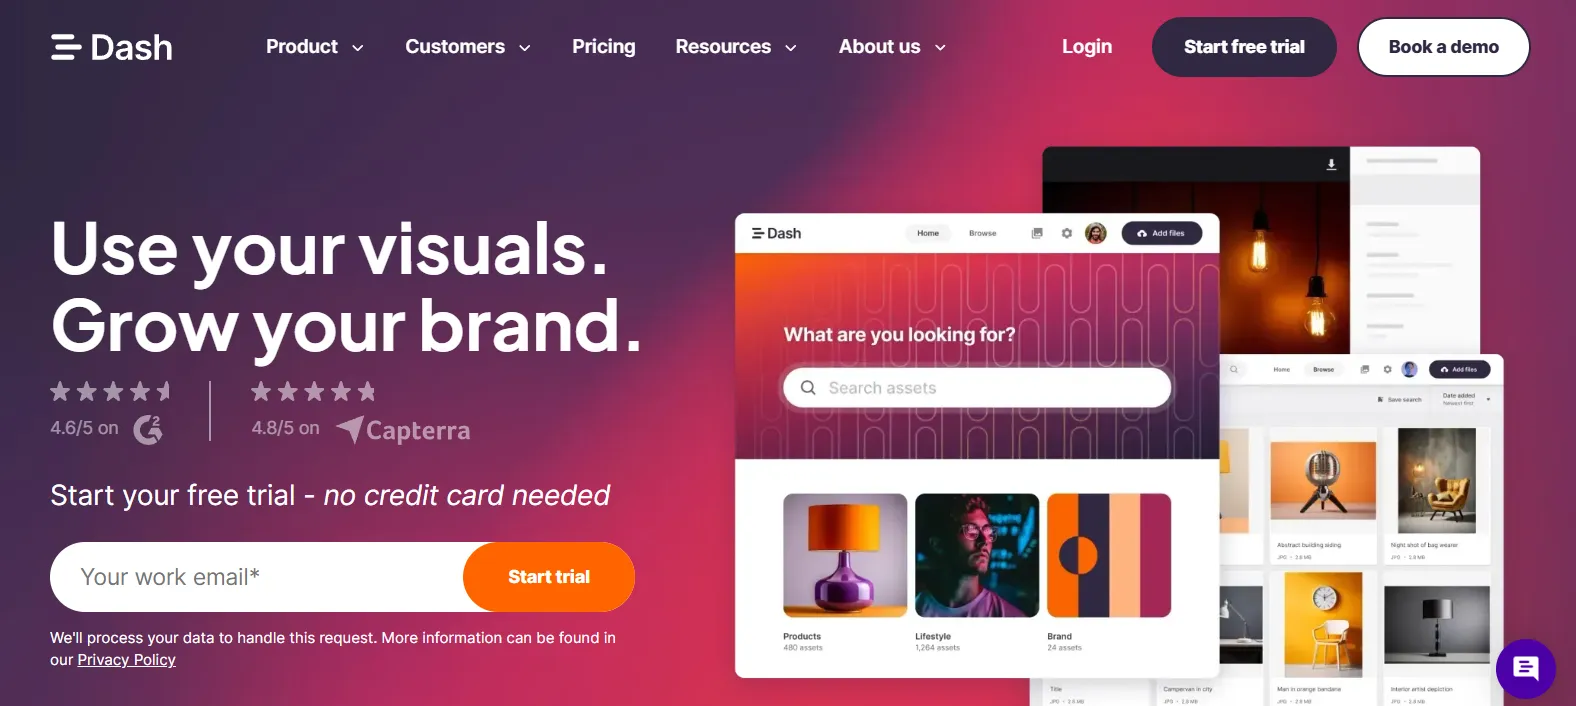Click the Dash logo in header
The width and height of the screenshot is (1576, 706).
(x=111, y=47)
